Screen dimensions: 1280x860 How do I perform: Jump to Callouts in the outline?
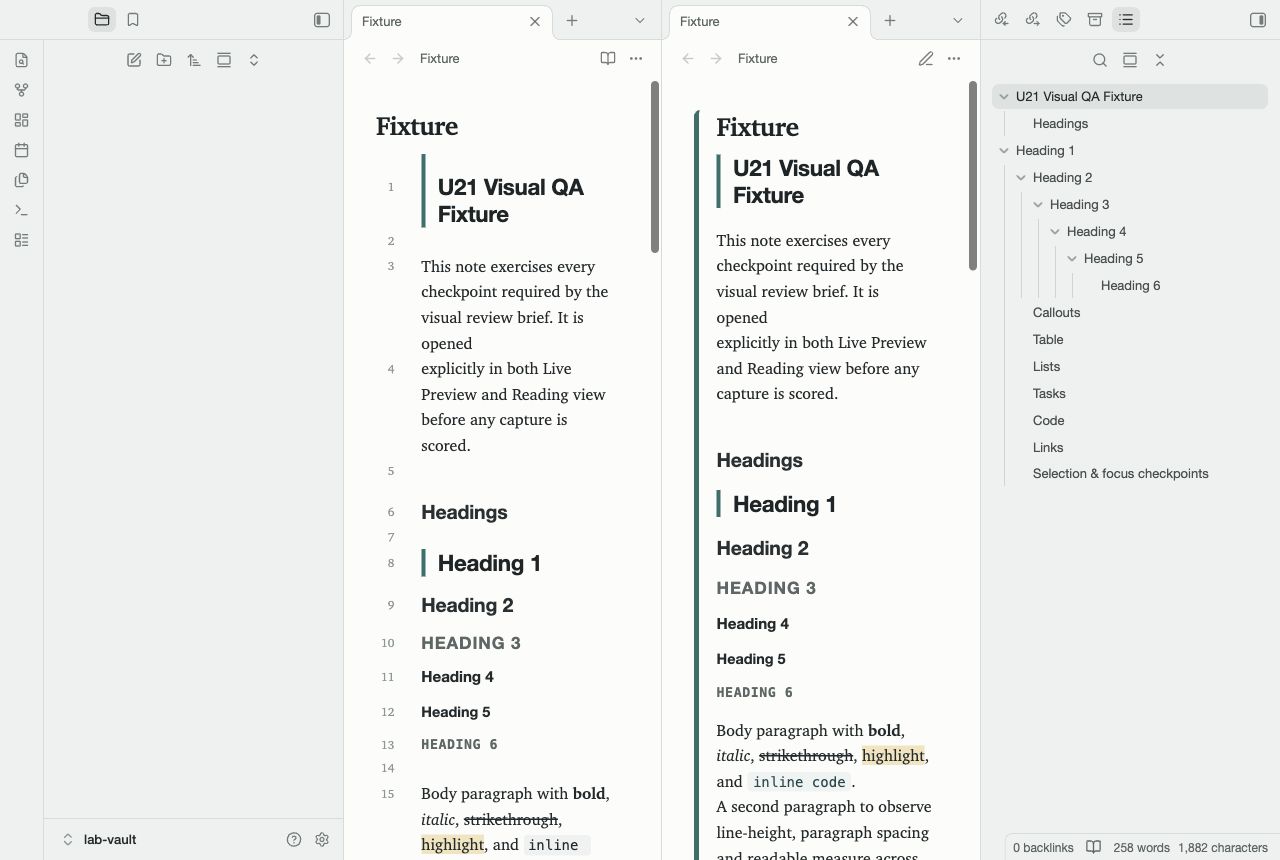point(1056,313)
